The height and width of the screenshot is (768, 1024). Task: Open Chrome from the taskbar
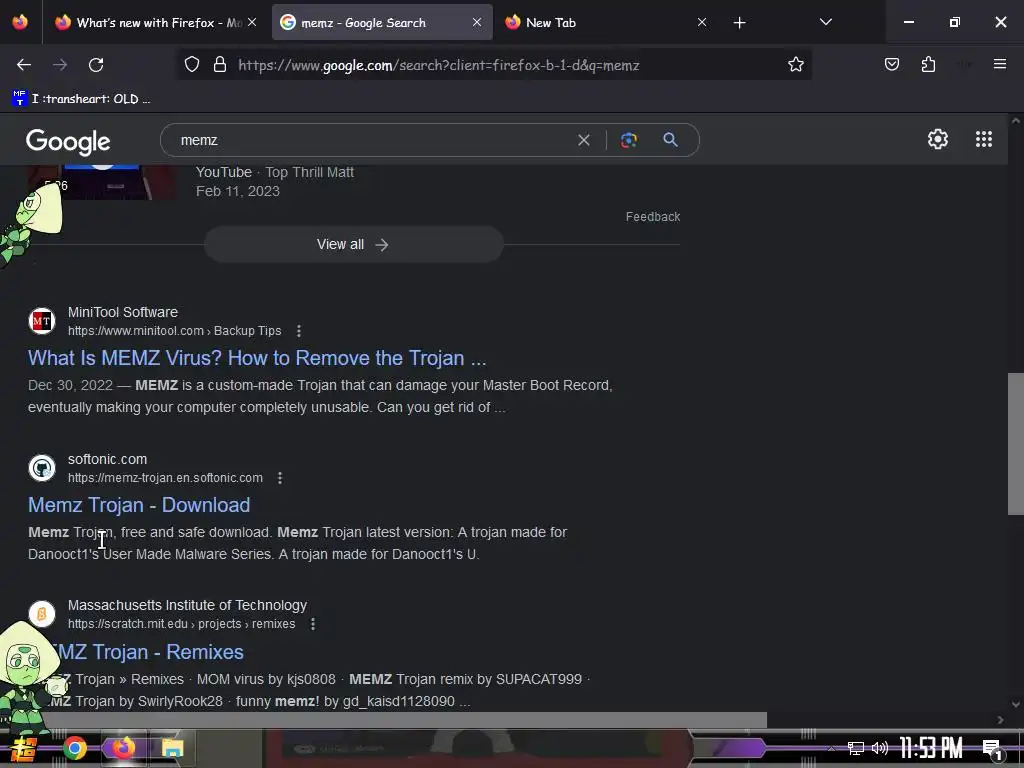point(75,748)
